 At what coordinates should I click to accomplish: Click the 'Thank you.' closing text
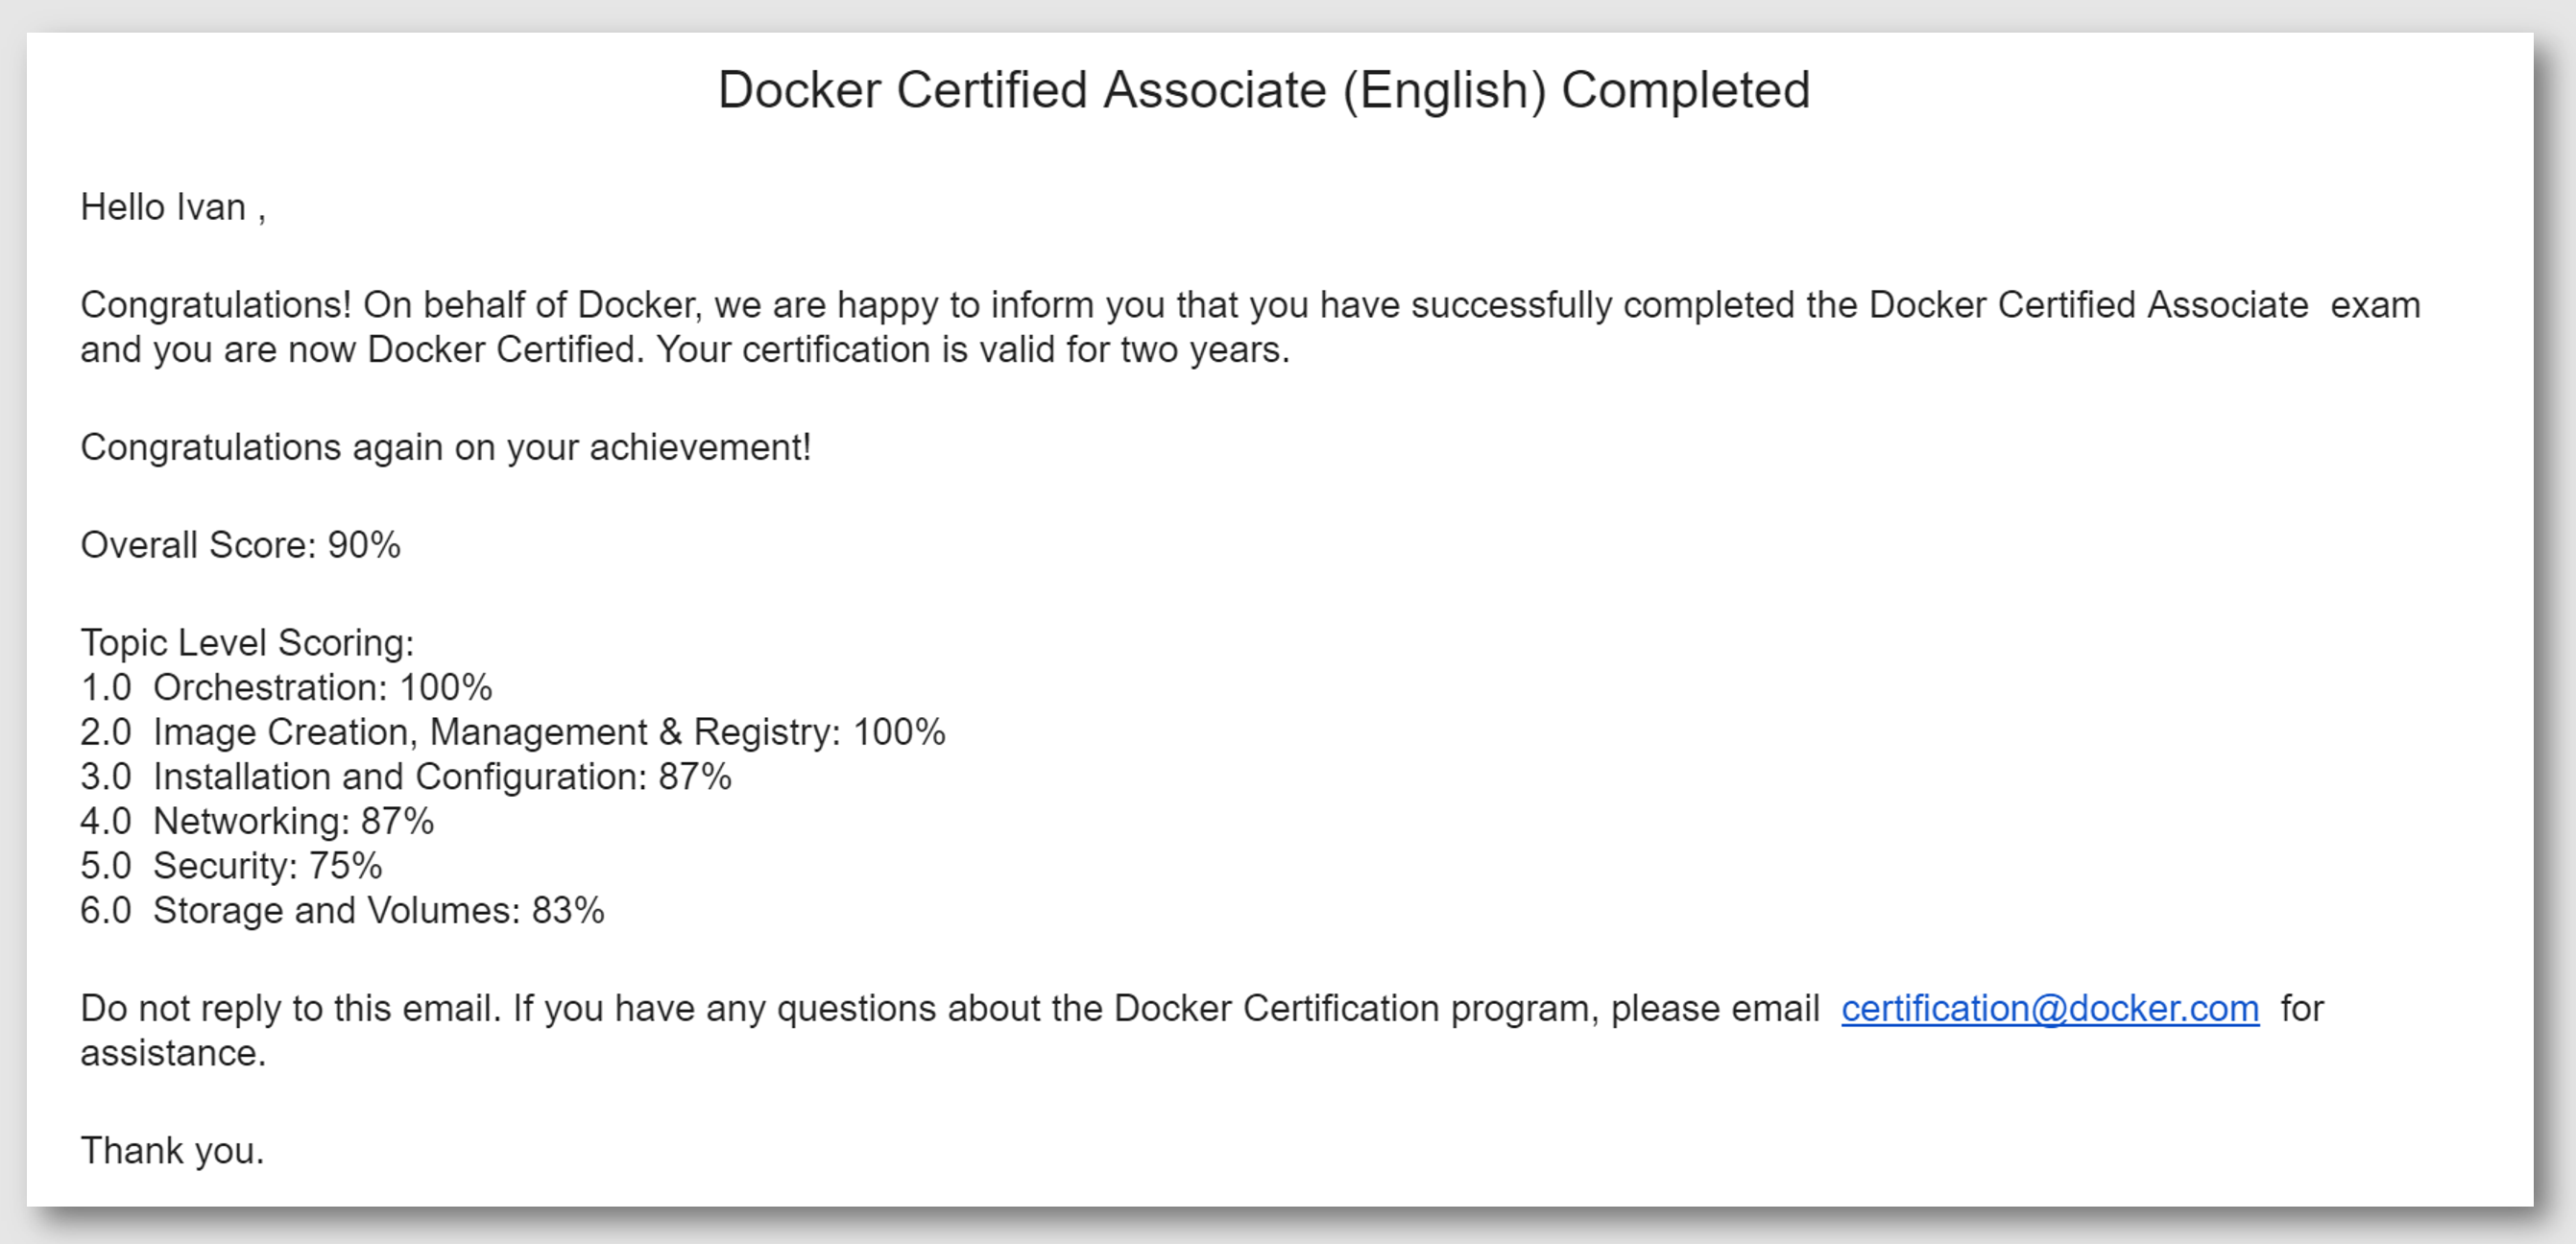pyautogui.click(x=172, y=1150)
